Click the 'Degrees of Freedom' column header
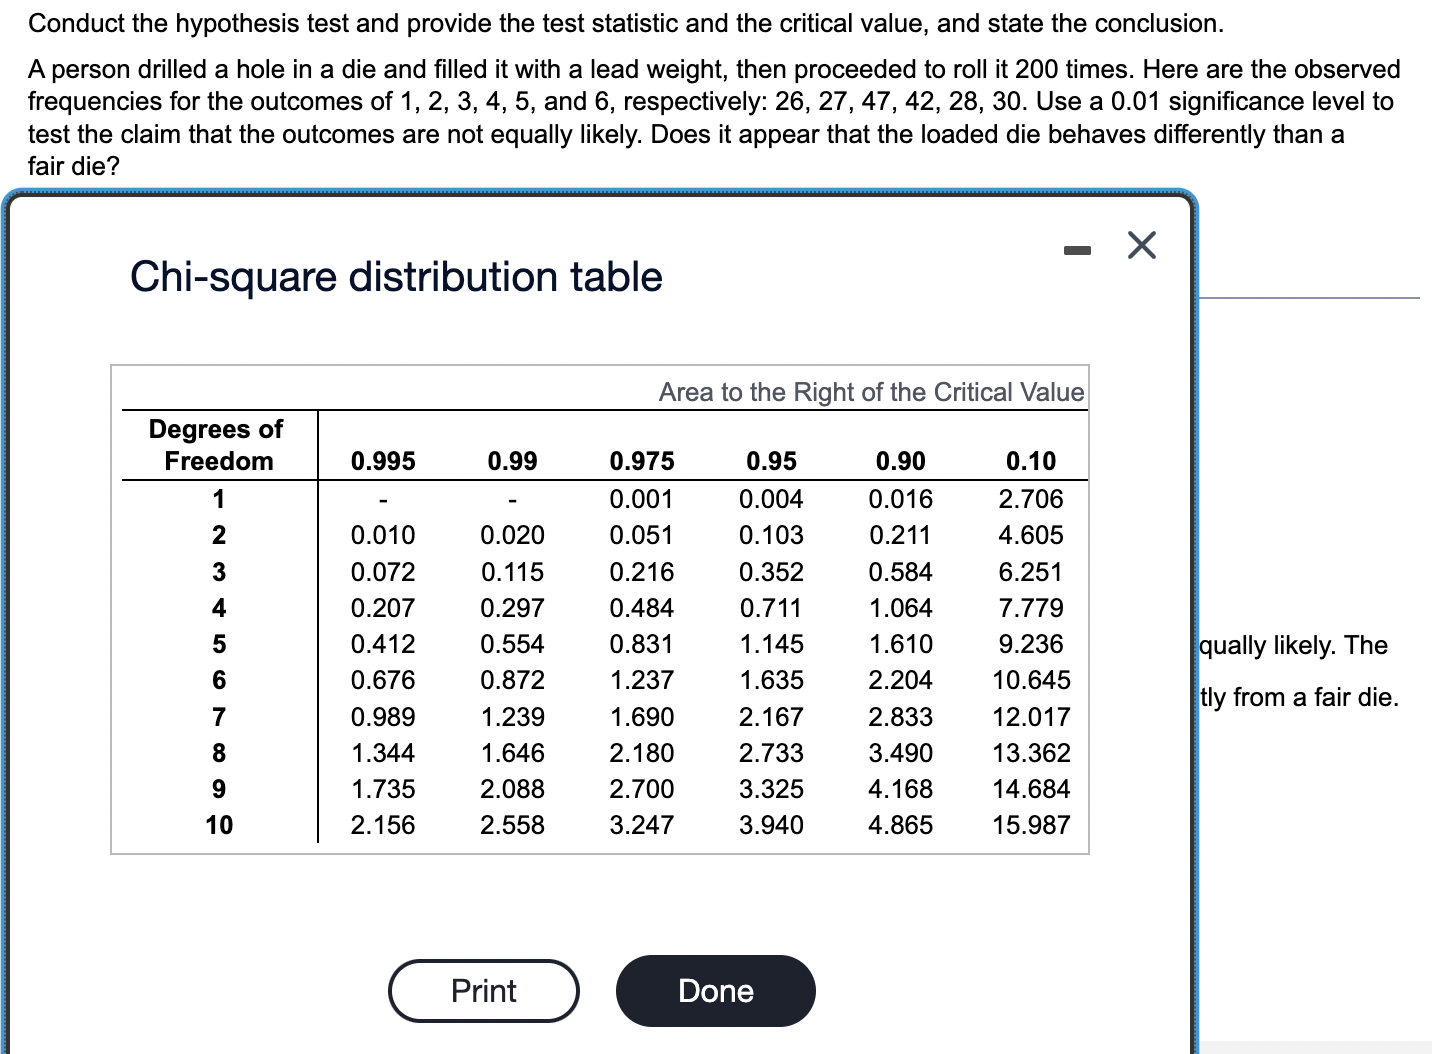This screenshot has width=1432, height=1054. click(217, 445)
